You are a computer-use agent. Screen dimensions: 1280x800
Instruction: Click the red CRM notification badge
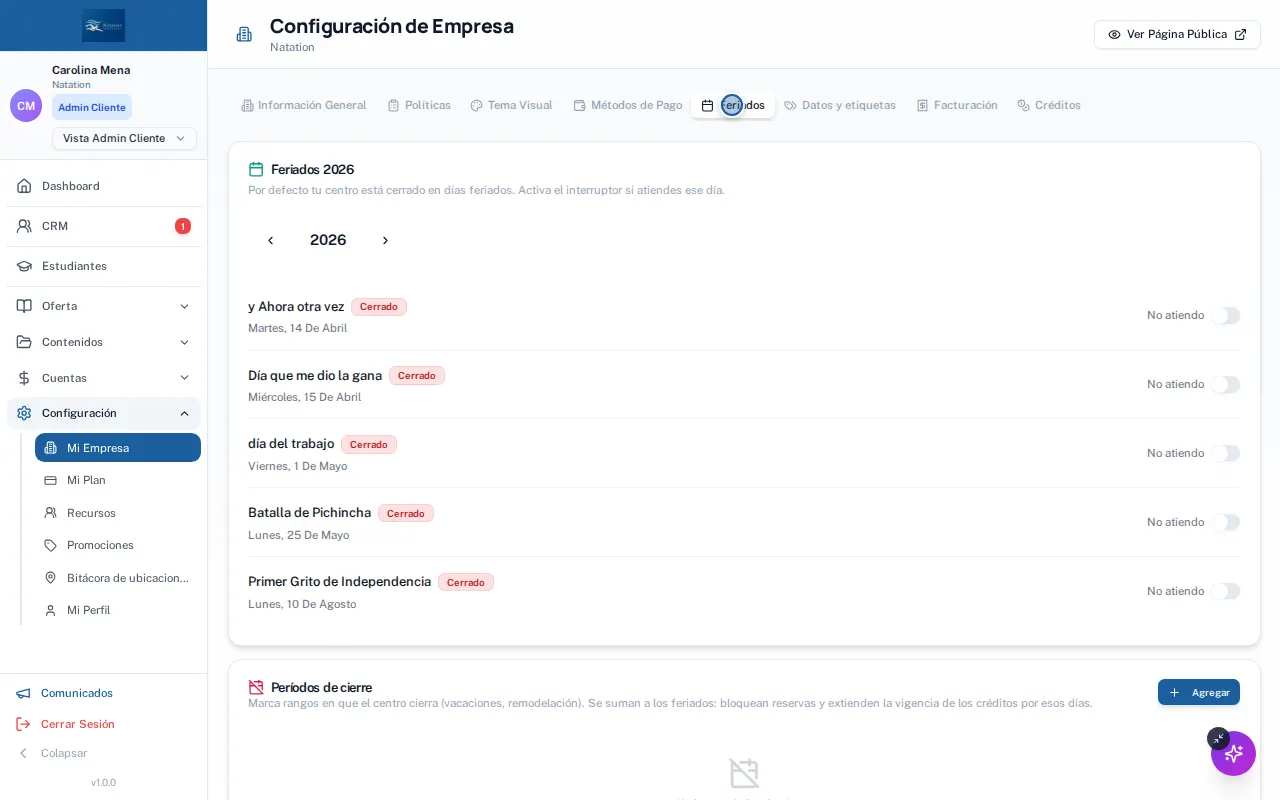point(183,226)
